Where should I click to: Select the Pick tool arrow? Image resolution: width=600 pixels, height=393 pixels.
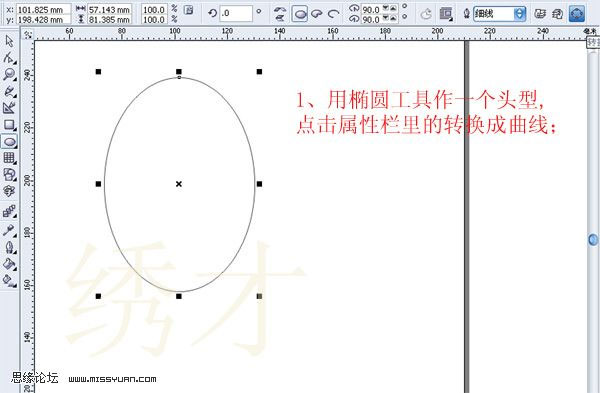coord(9,41)
